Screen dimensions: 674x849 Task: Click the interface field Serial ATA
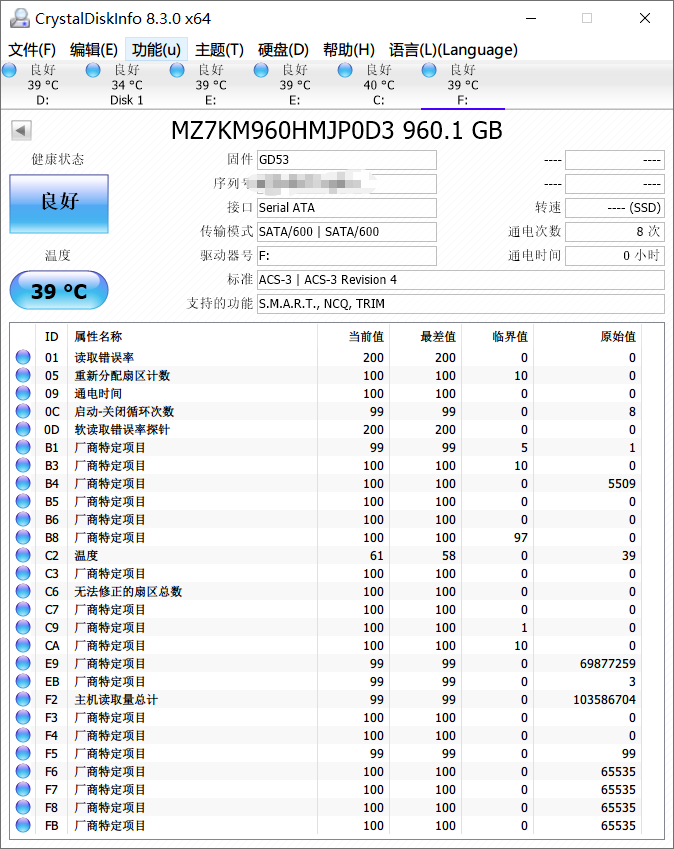(346, 207)
